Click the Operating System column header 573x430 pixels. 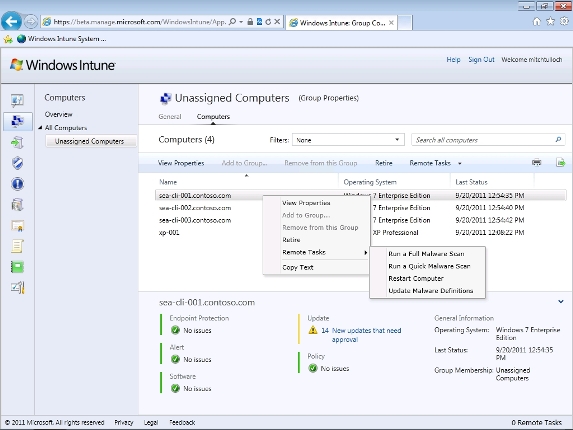370,182
